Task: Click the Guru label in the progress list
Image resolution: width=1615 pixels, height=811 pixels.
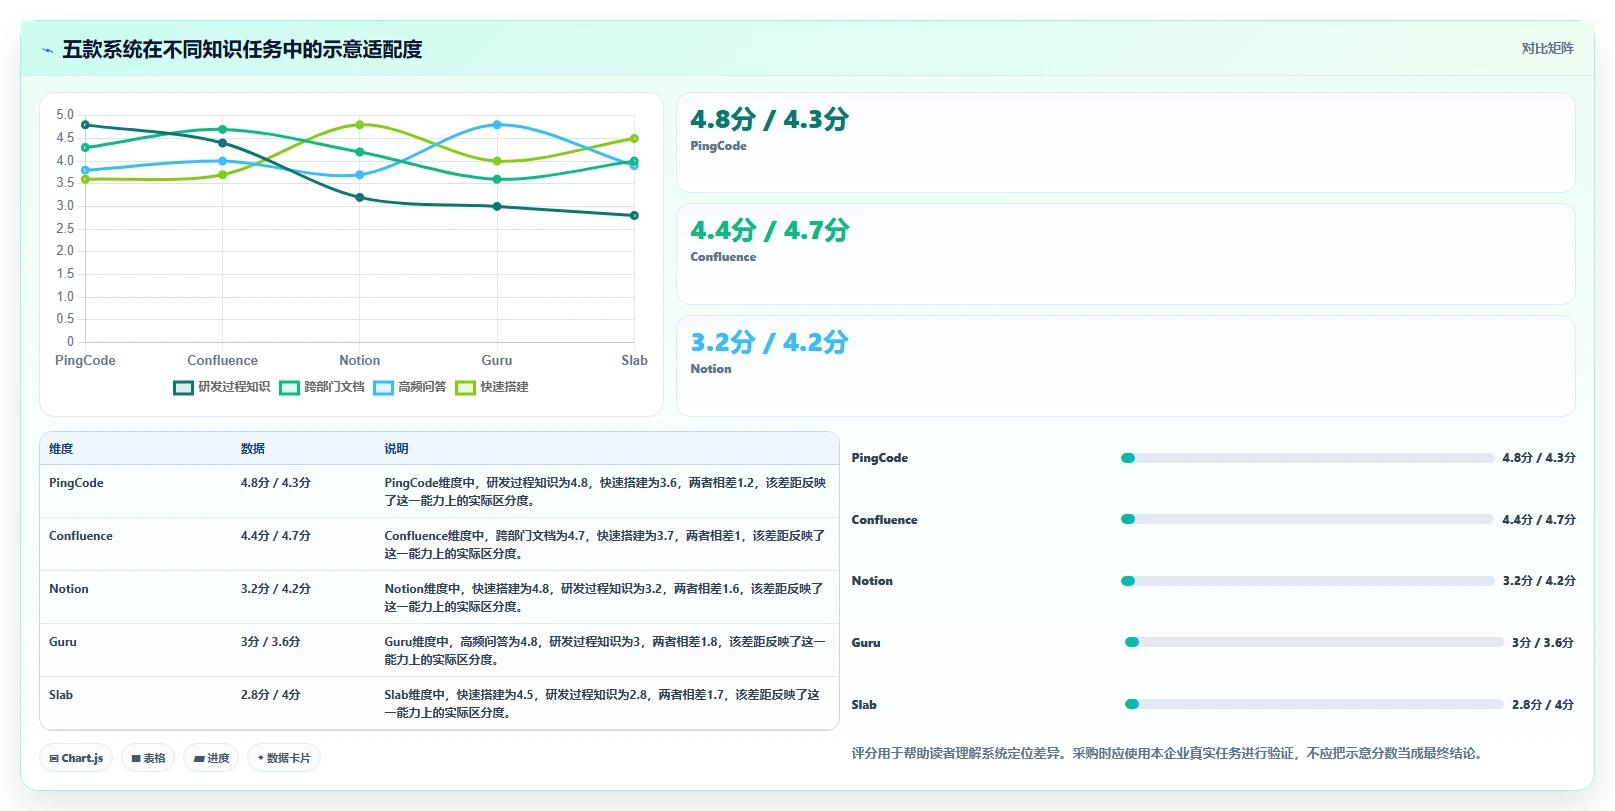Action: pyautogui.click(x=866, y=643)
